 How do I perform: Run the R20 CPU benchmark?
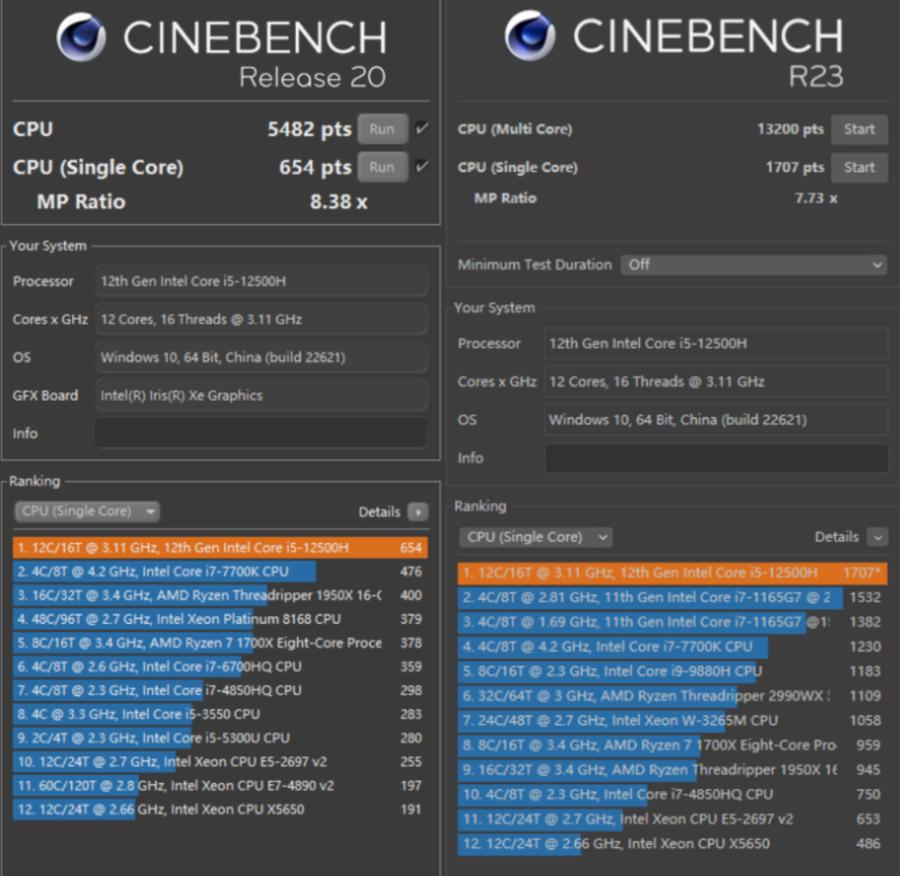382,129
